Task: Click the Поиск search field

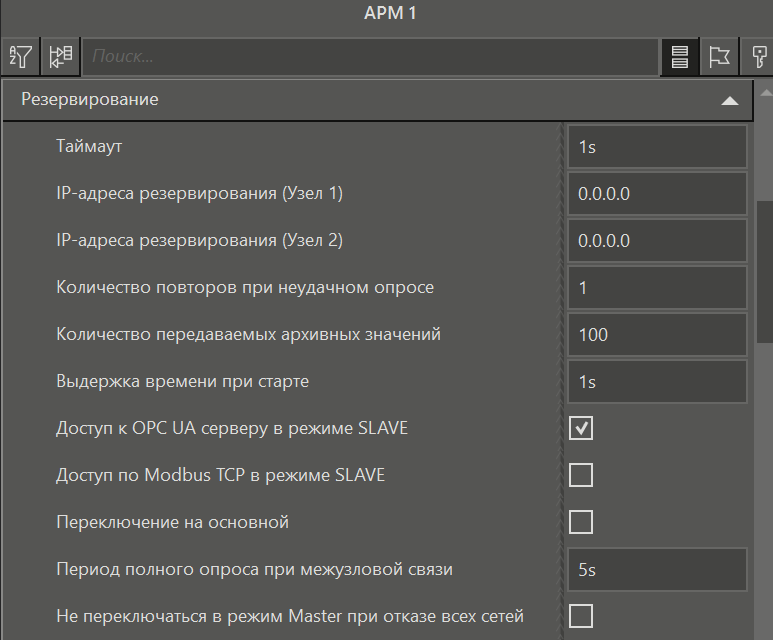Action: coord(370,57)
